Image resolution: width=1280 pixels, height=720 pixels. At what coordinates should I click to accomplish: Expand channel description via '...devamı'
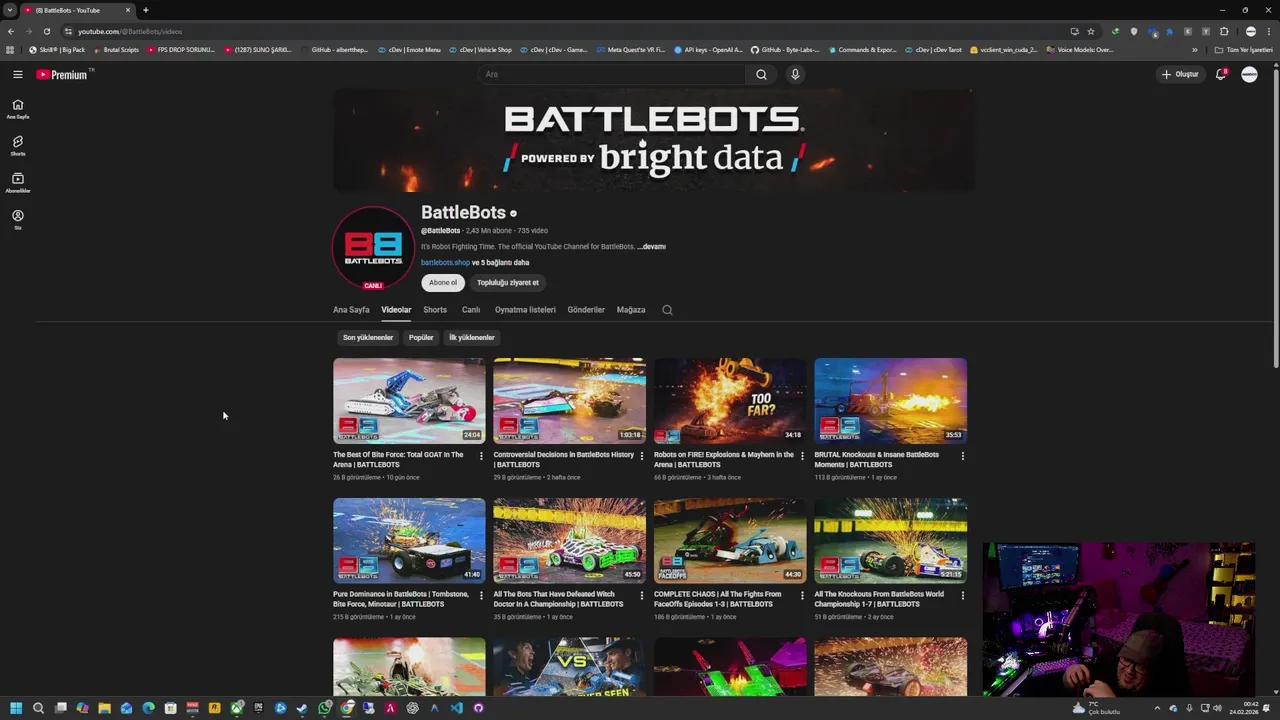point(651,247)
